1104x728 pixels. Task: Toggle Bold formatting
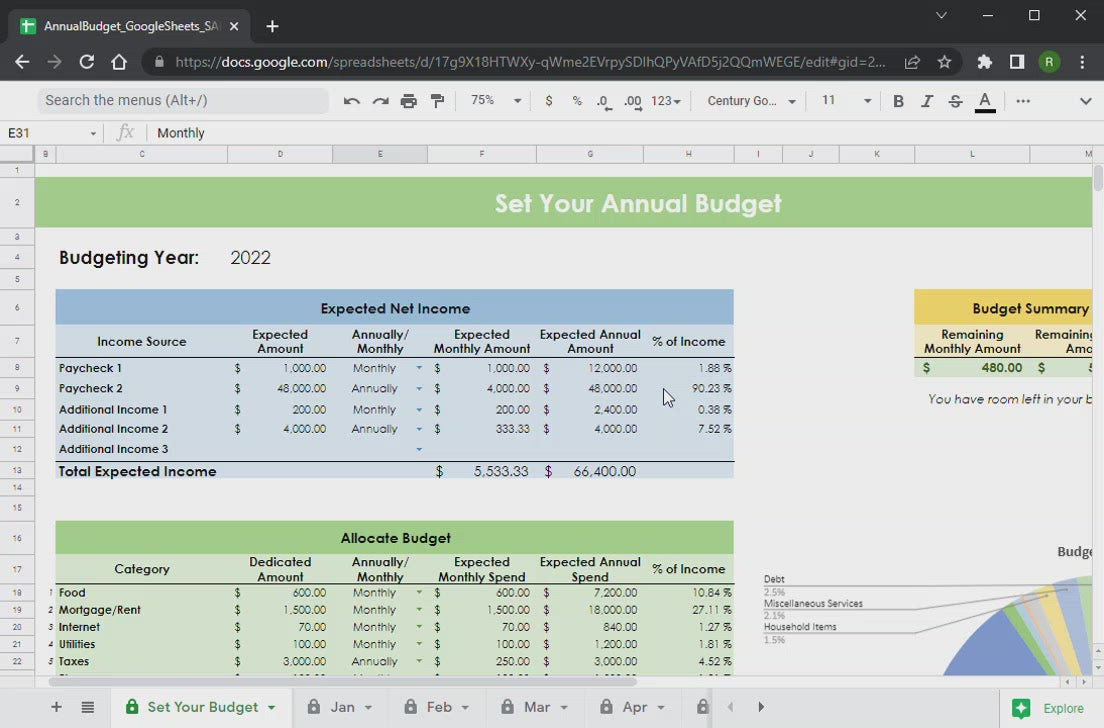[x=898, y=101]
